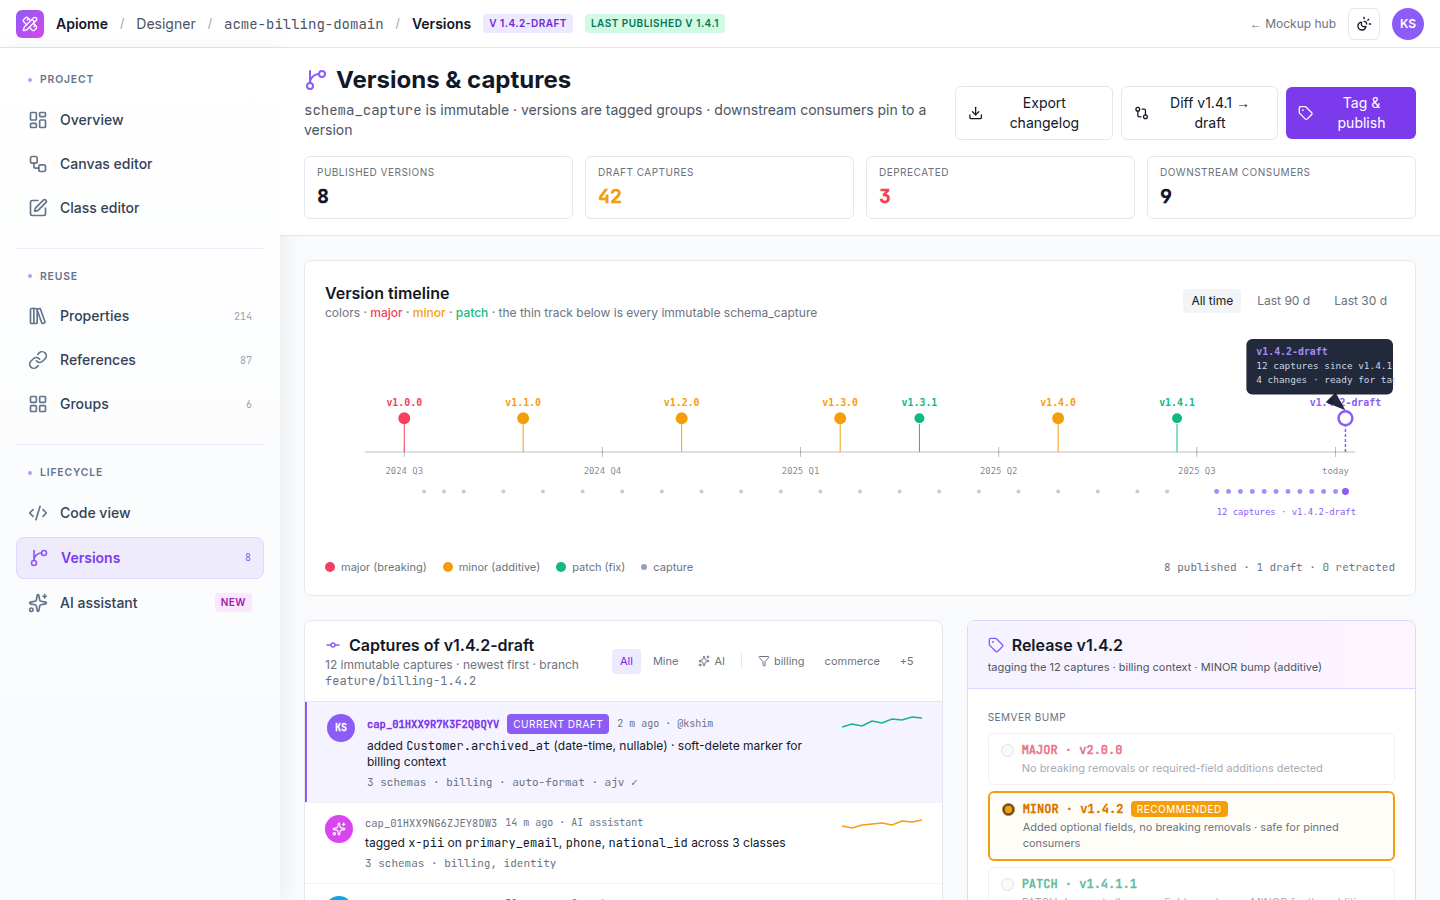Click the Apiome breadcrumb name
Viewport: 1440px width, 900px height.
click(x=82, y=24)
